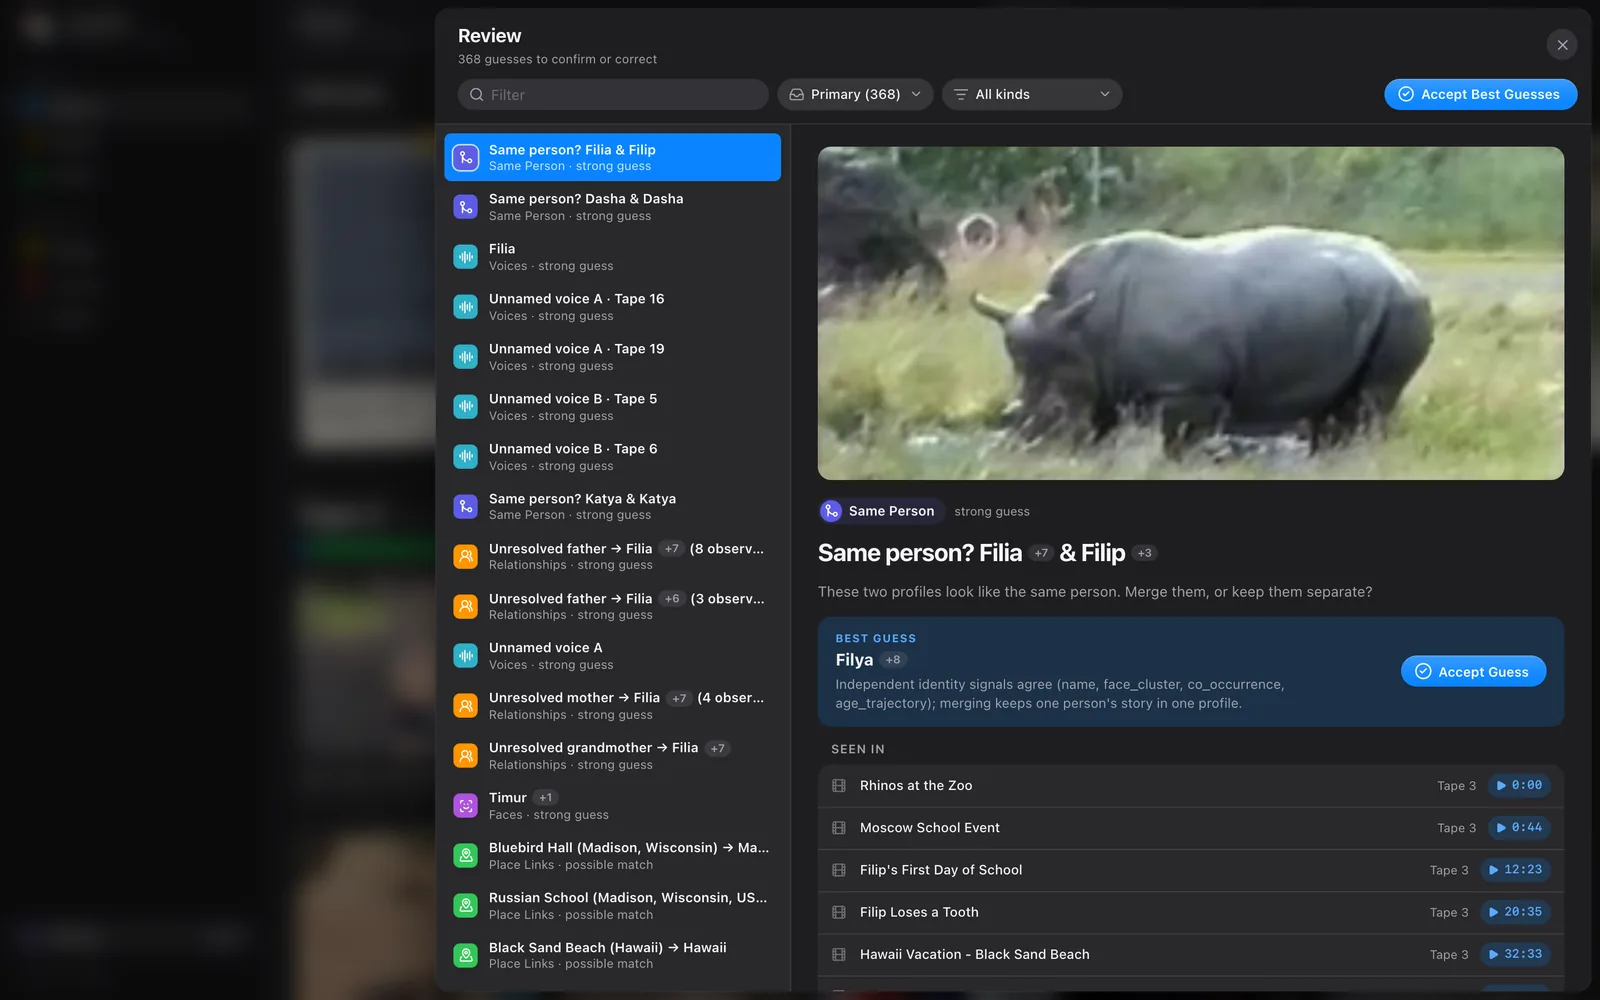Screen dimensions: 1600x1000
Task: Click the Accept Guess button
Action: (1473, 672)
